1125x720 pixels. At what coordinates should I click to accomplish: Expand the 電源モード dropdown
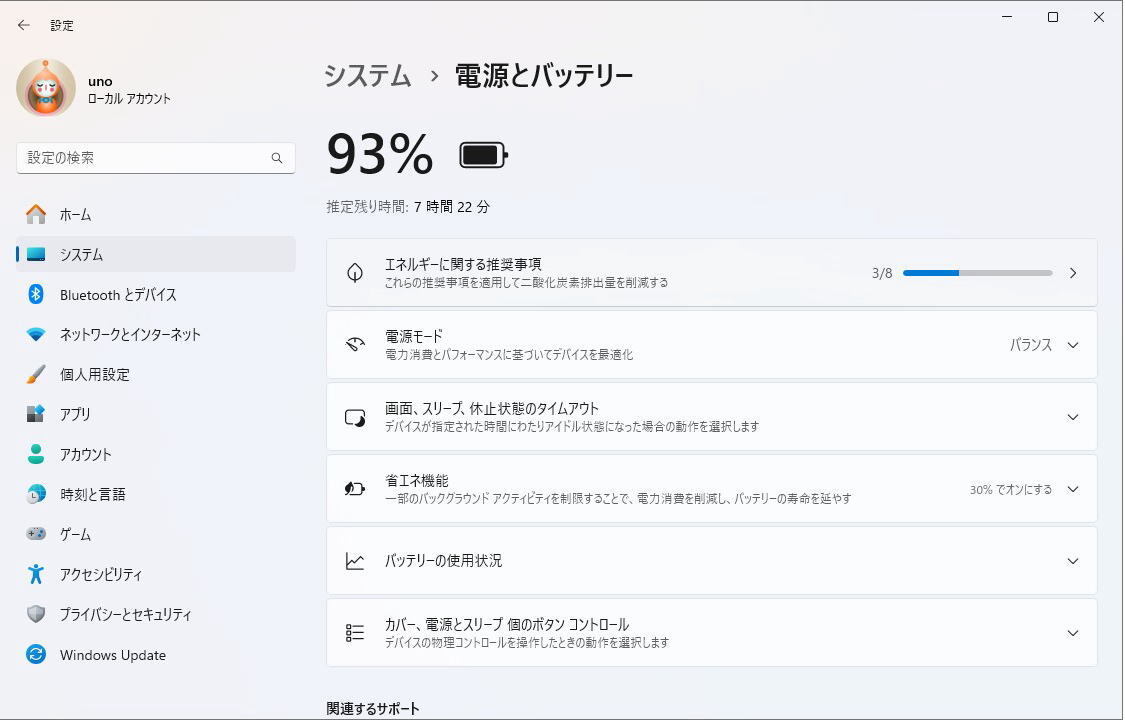pyautogui.click(x=1072, y=344)
